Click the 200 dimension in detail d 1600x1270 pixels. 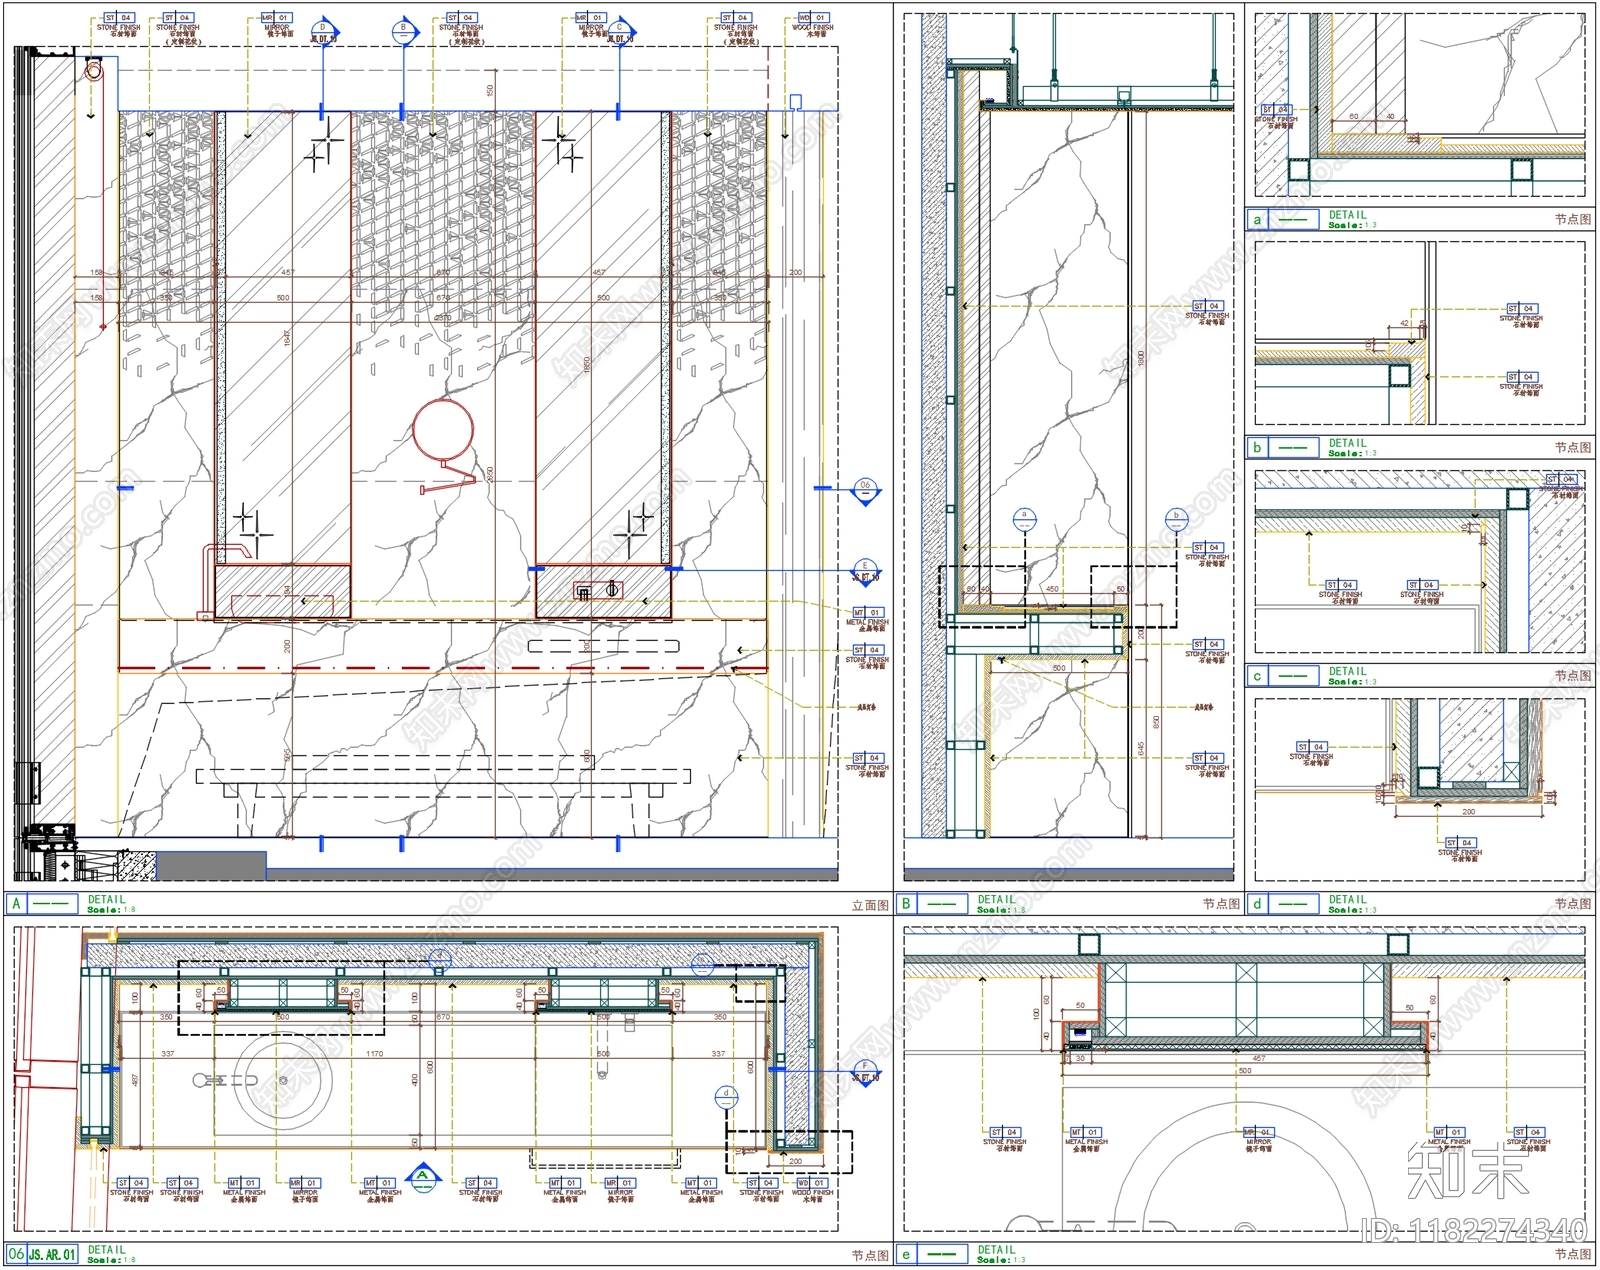1469,812
